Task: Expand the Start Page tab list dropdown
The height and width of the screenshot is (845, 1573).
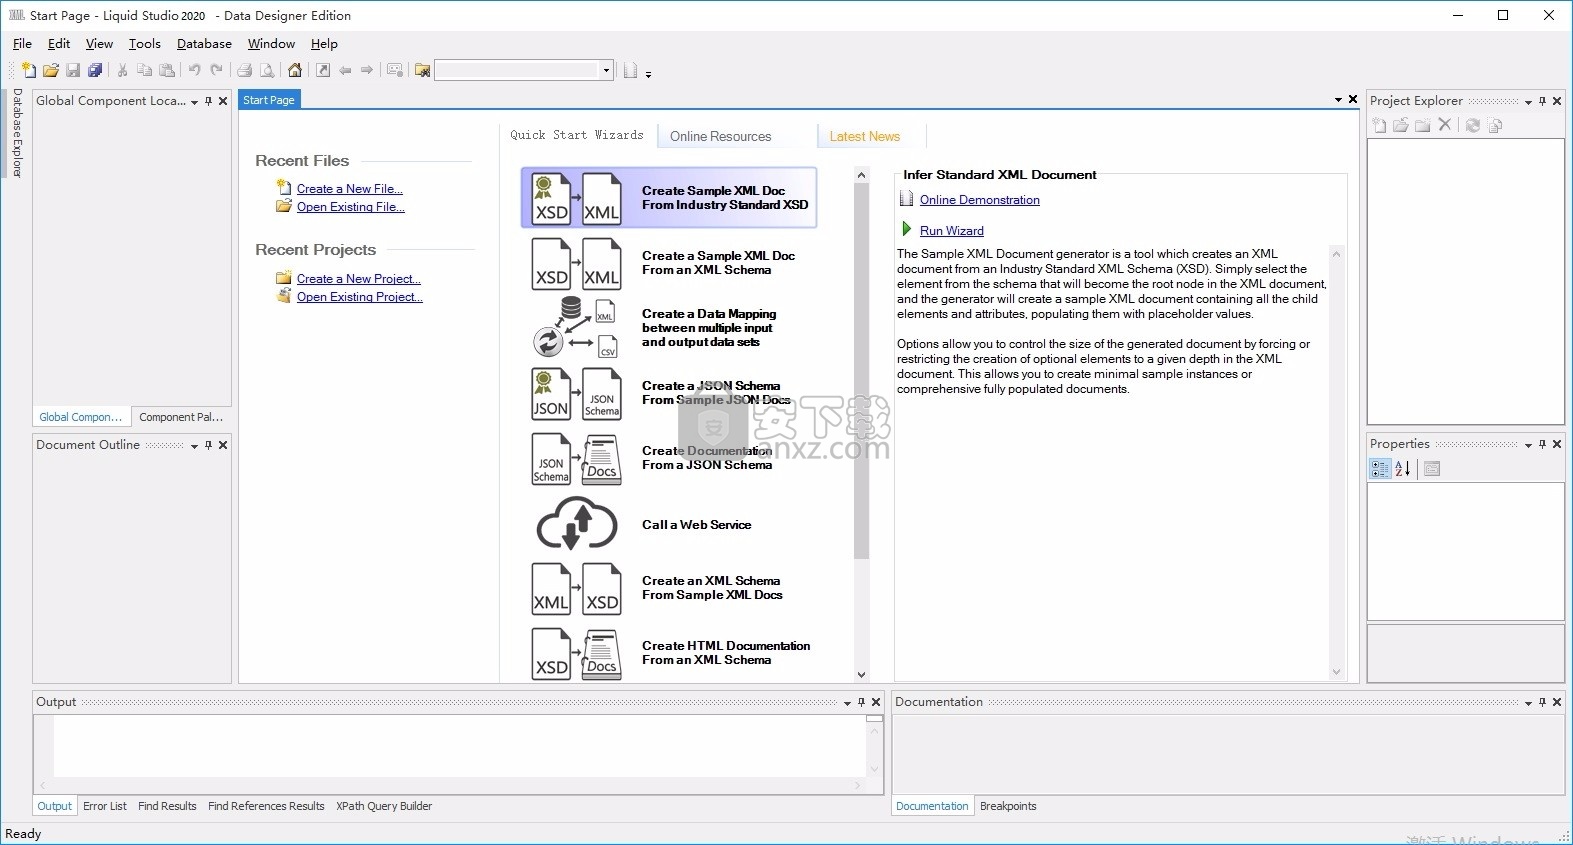Action: pyautogui.click(x=1338, y=100)
